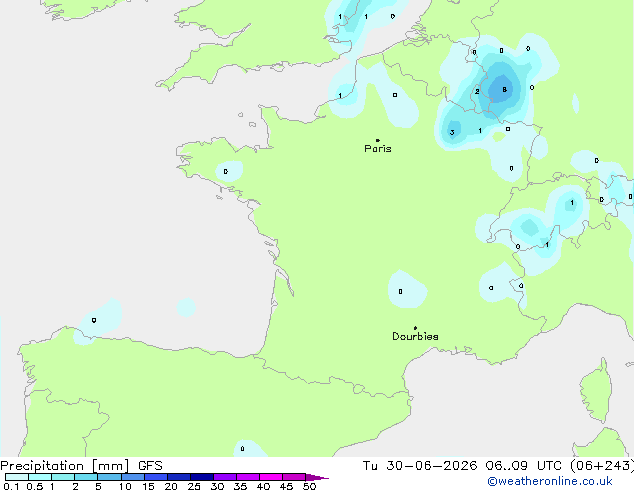Viewport: 634px width, 490px height.
Task: Click the 40 legend scale label
Action: pos(263,486)
